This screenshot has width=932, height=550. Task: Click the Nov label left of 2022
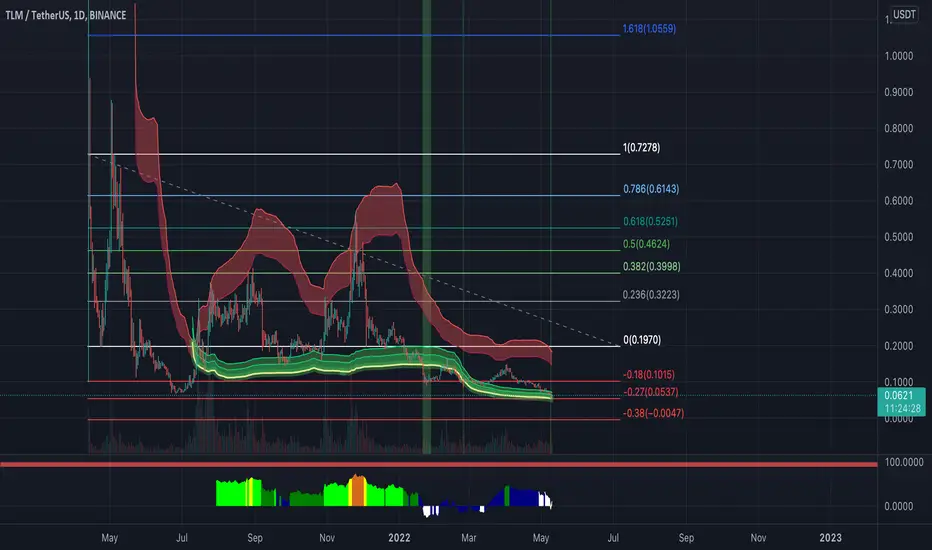point(327,538)
